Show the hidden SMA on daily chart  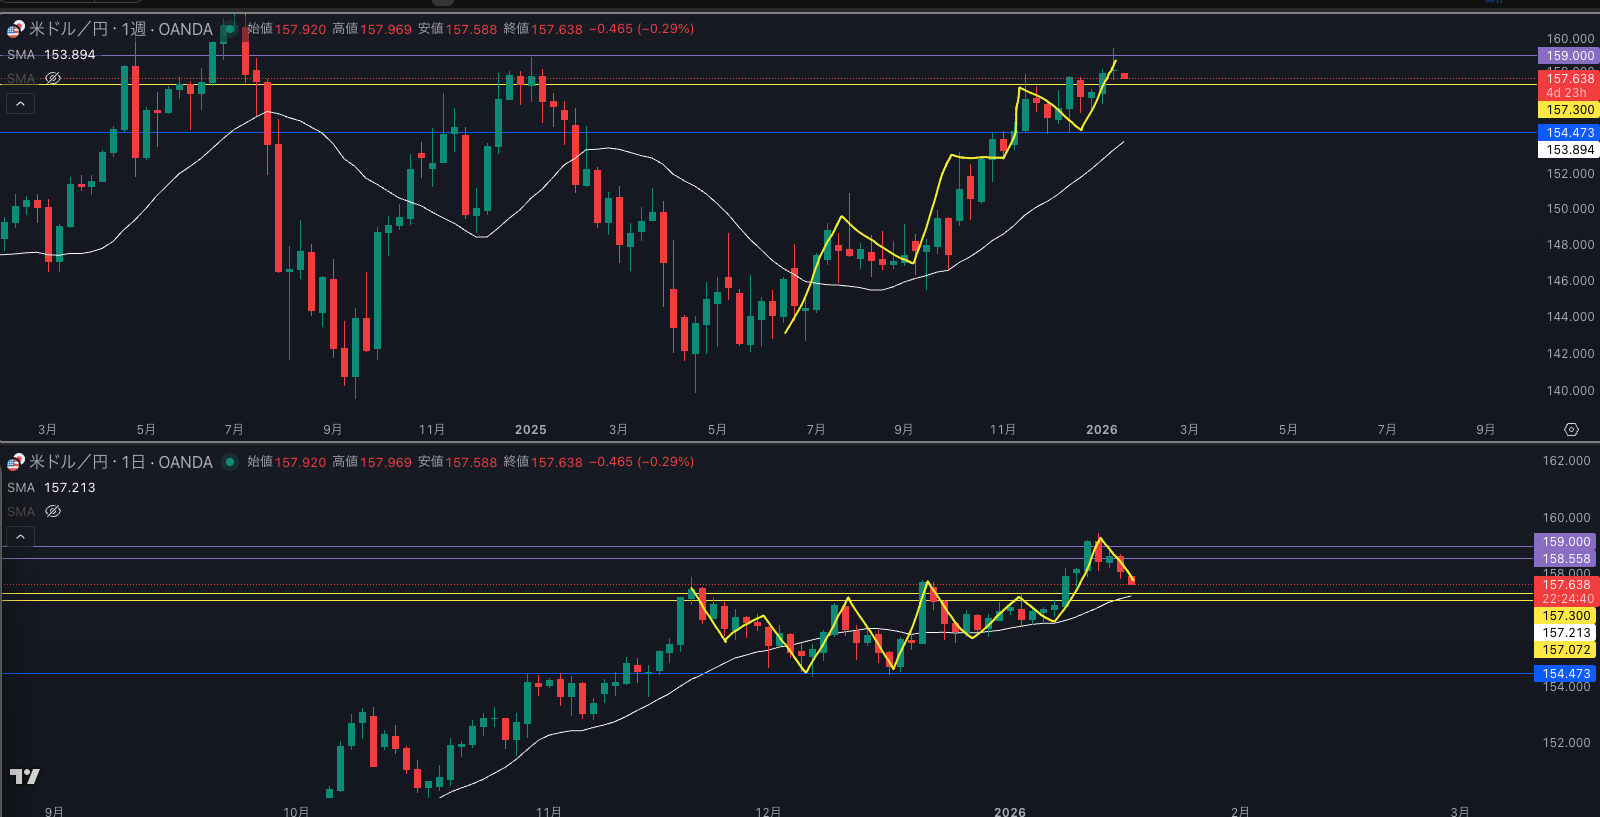[x=53, y=511]
